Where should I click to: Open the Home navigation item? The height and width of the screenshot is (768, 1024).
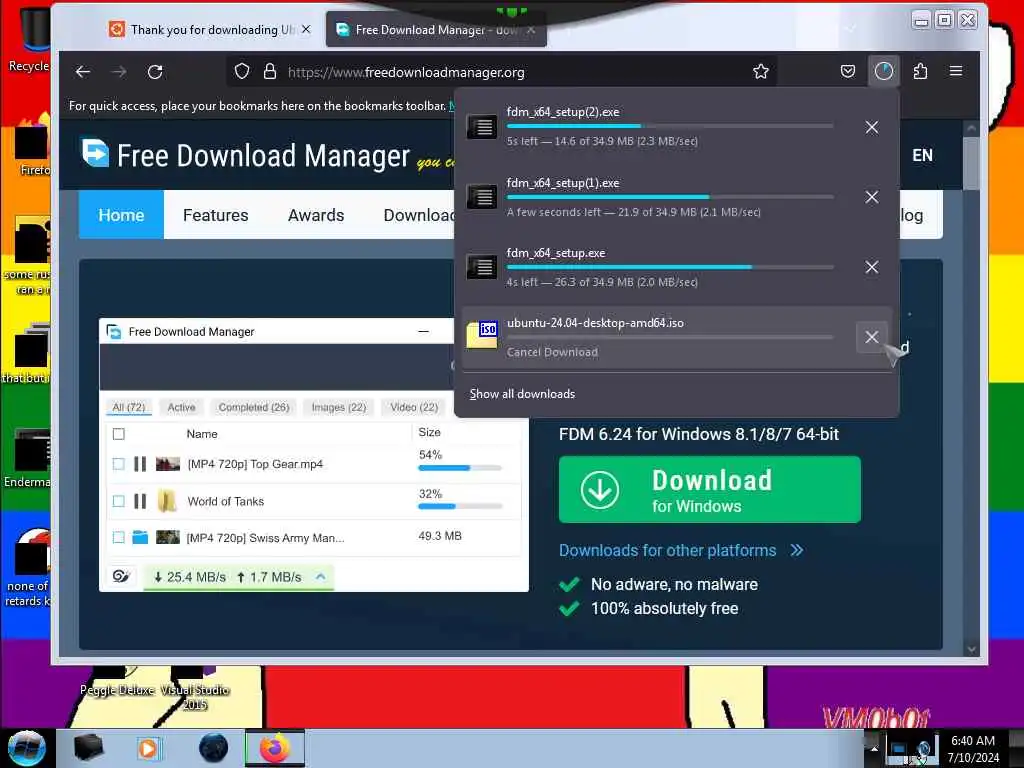(x=121, y=215)
